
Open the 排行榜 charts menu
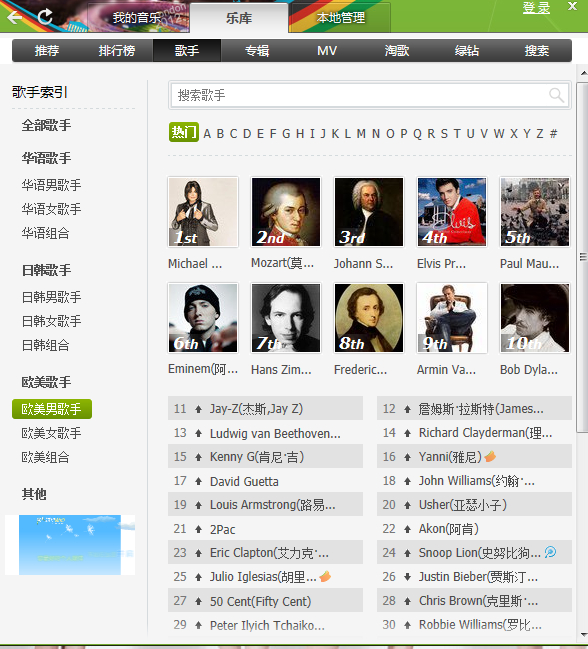pos(117,50)
